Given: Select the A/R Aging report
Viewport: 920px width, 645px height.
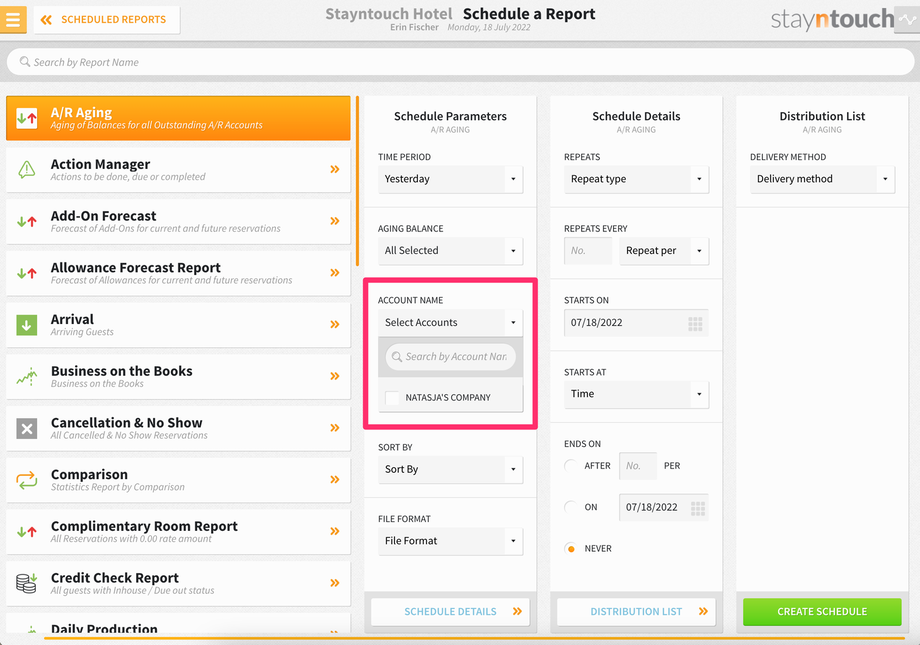Looking at the screenshot, I should 178,118.
